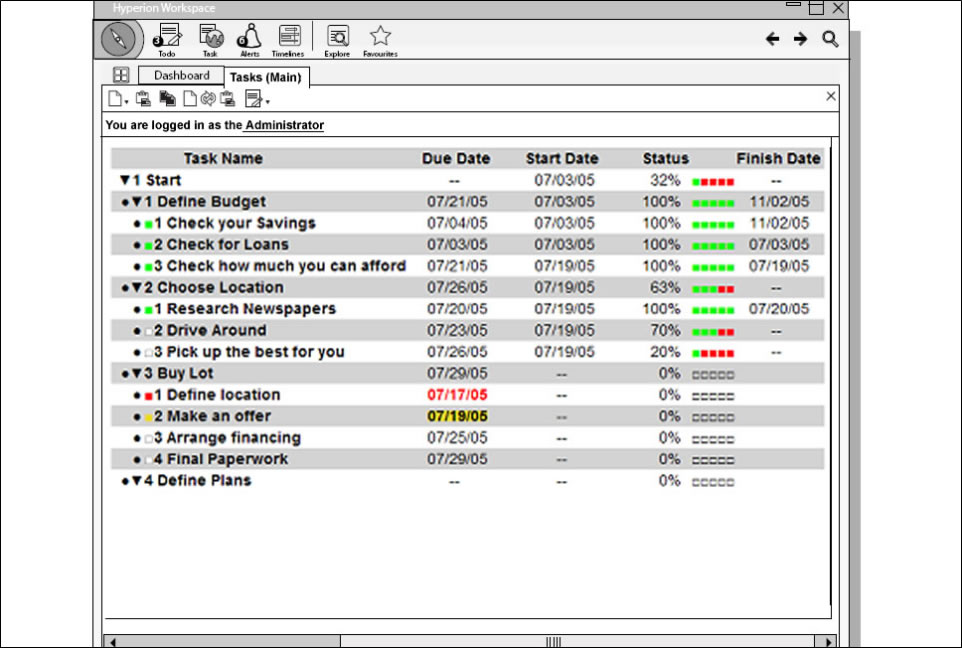Click the 1 Start progress bar
This screenshot has width=962, height=648.
(x=713, y=182)
